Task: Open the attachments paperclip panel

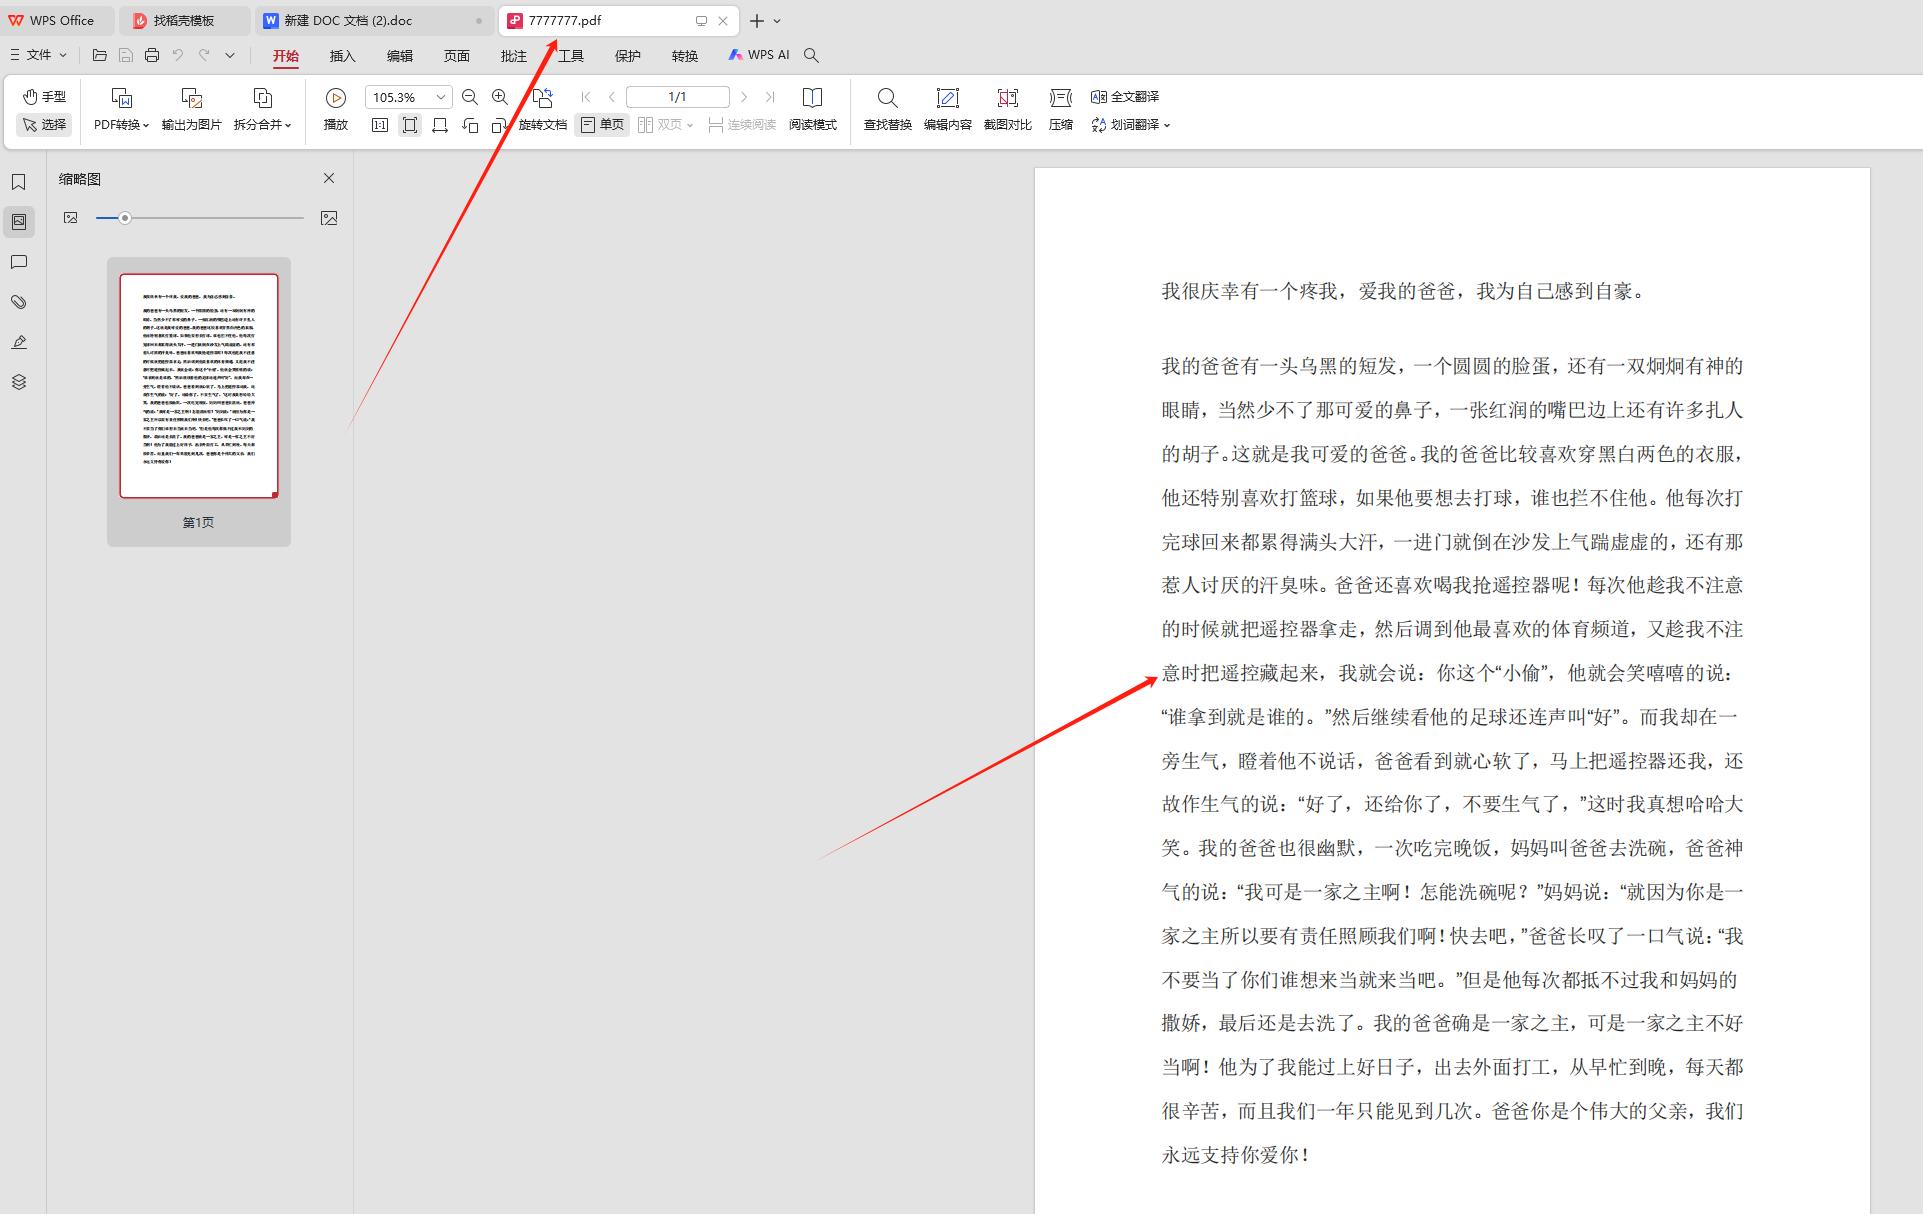Action: point(19,302)
